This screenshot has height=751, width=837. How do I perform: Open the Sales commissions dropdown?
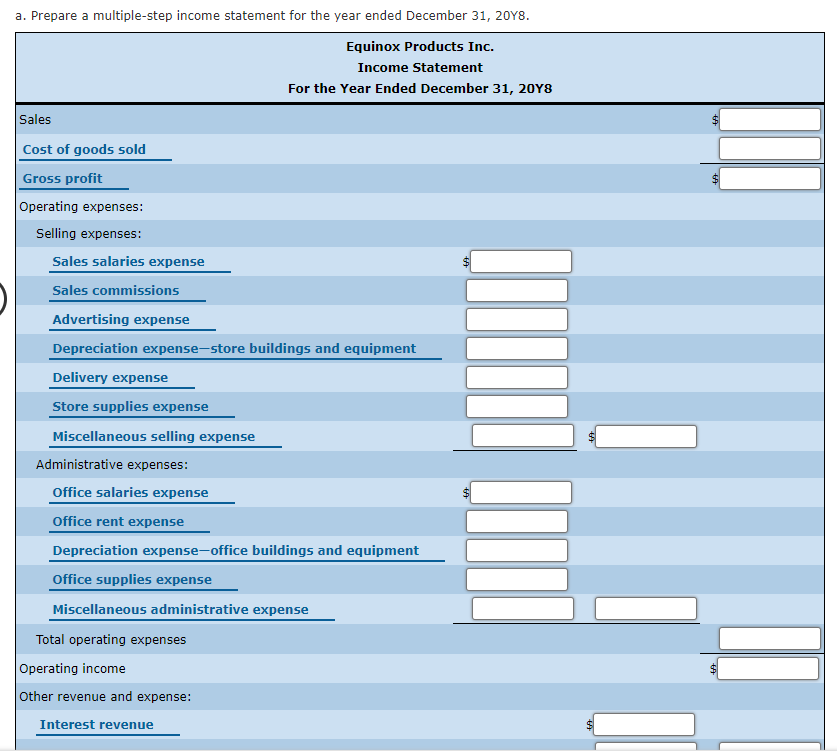[127, 291]
